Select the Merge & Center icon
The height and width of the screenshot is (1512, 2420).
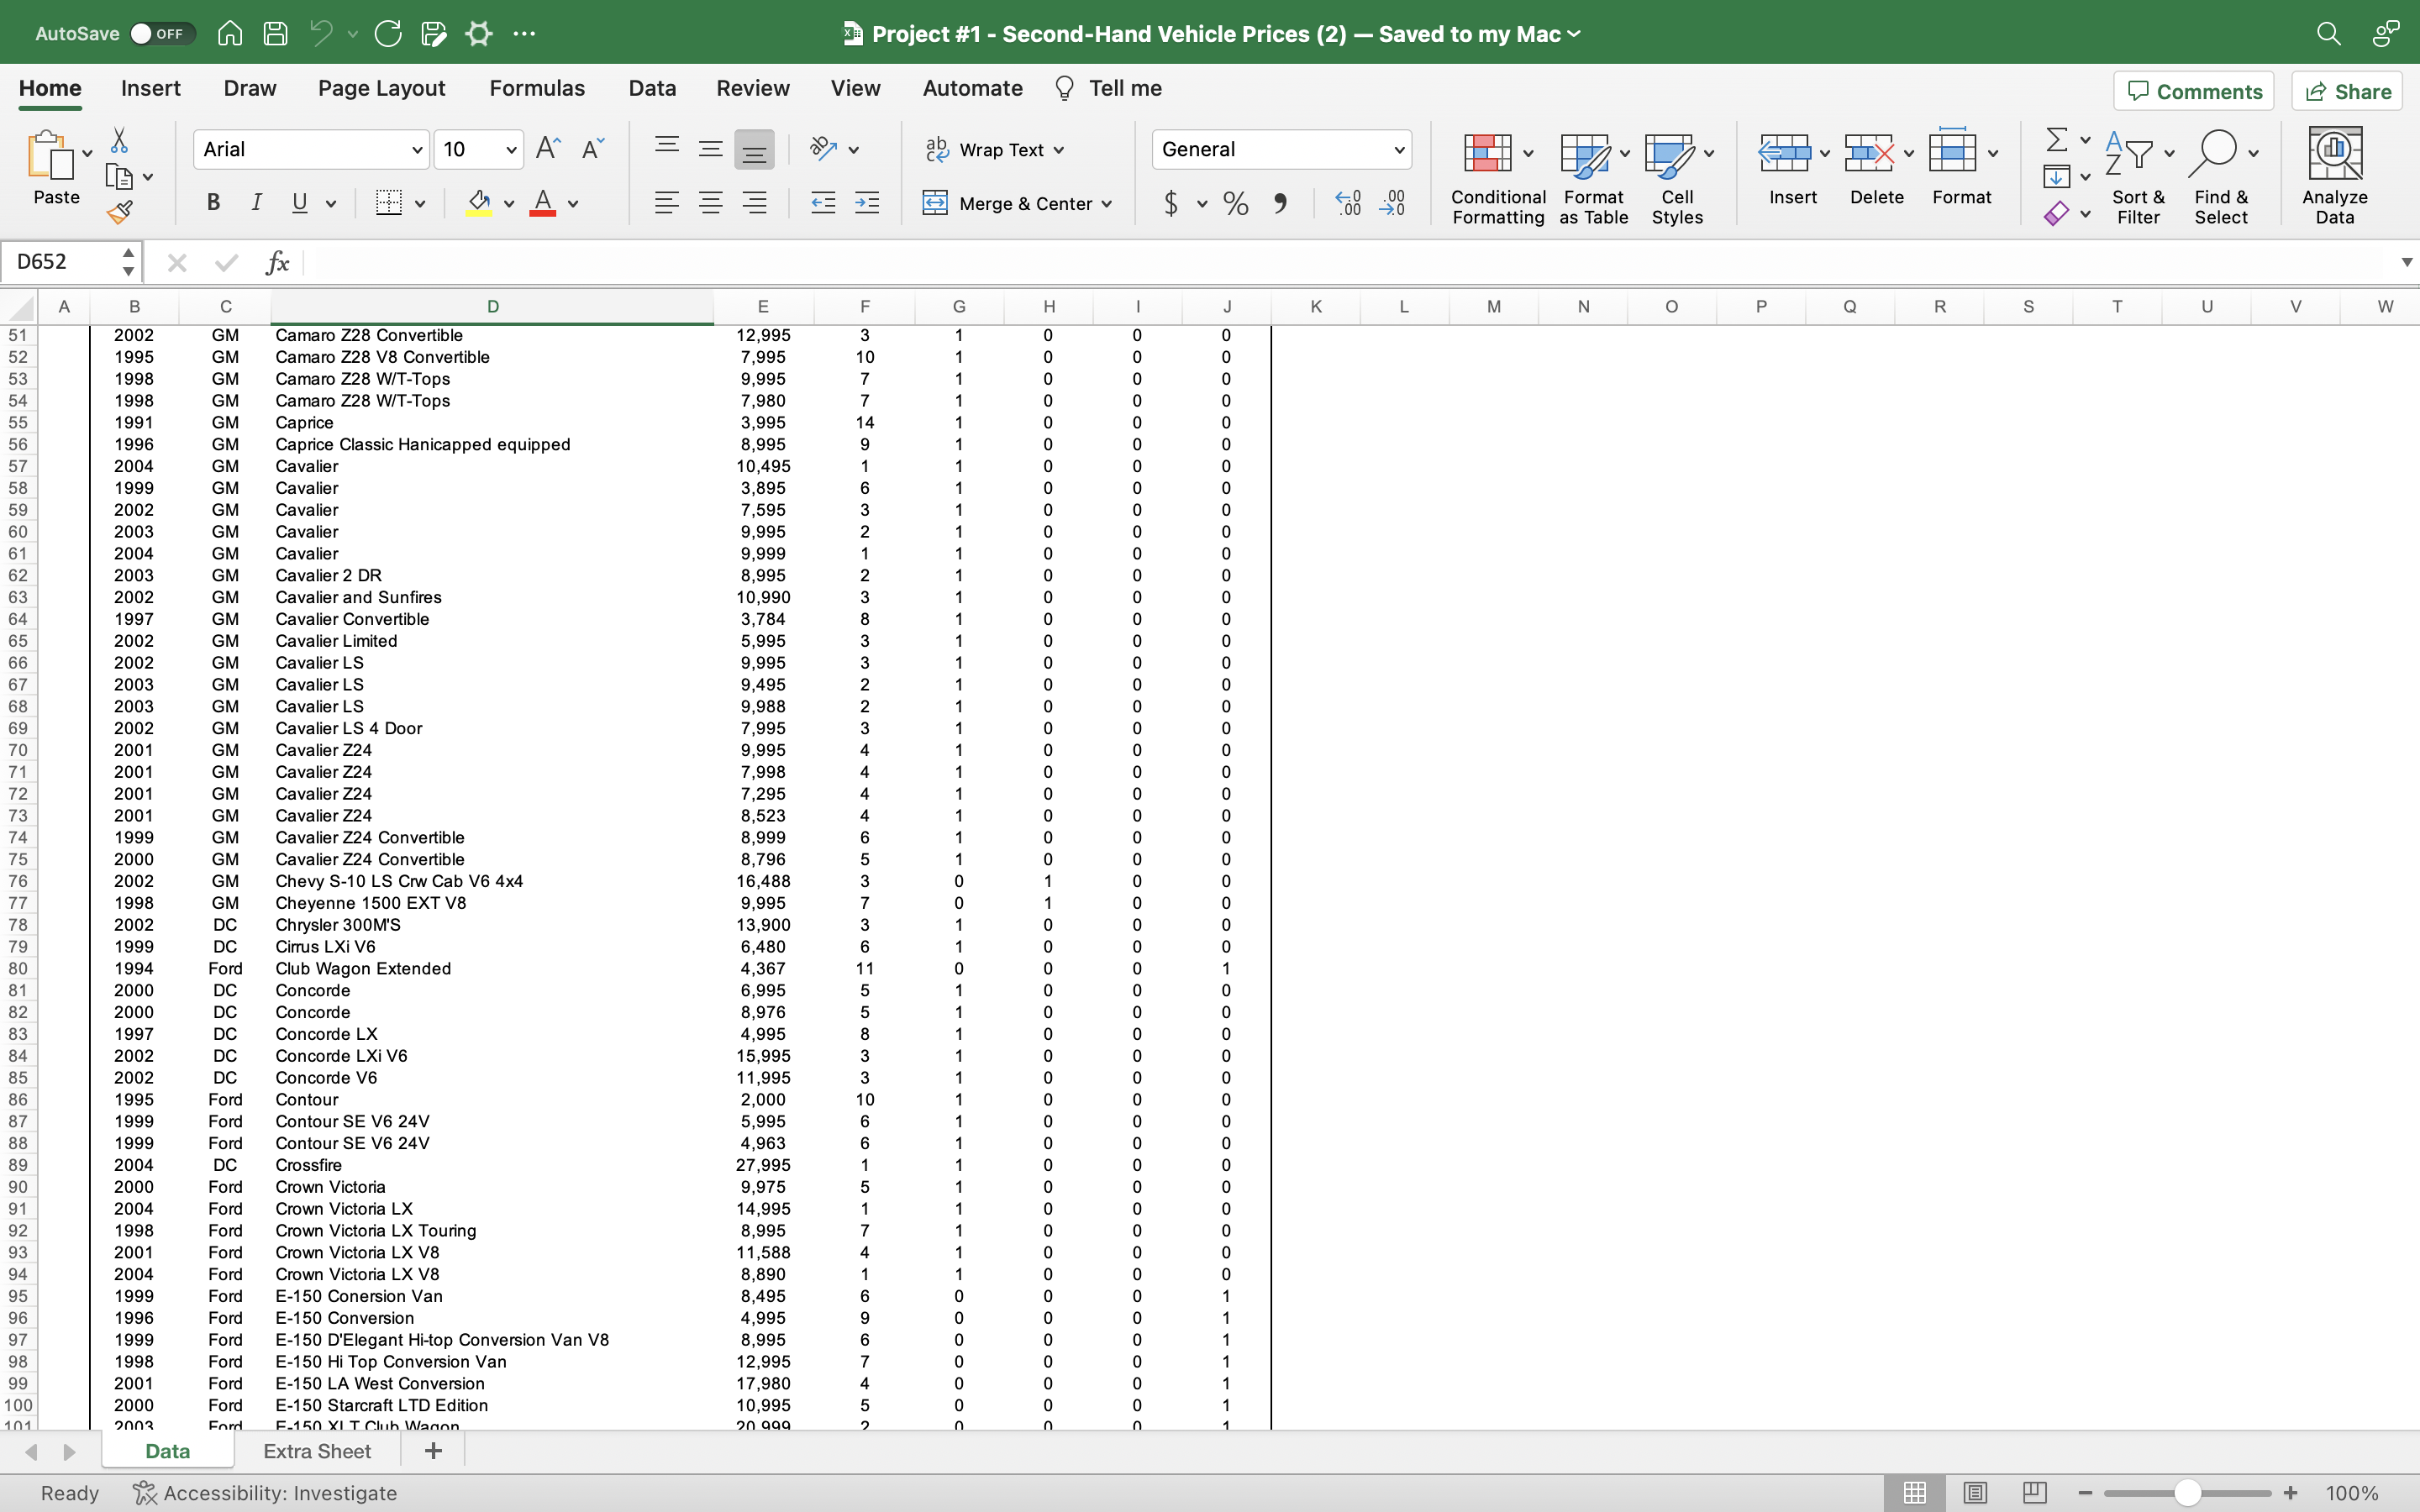pos(935,203)
